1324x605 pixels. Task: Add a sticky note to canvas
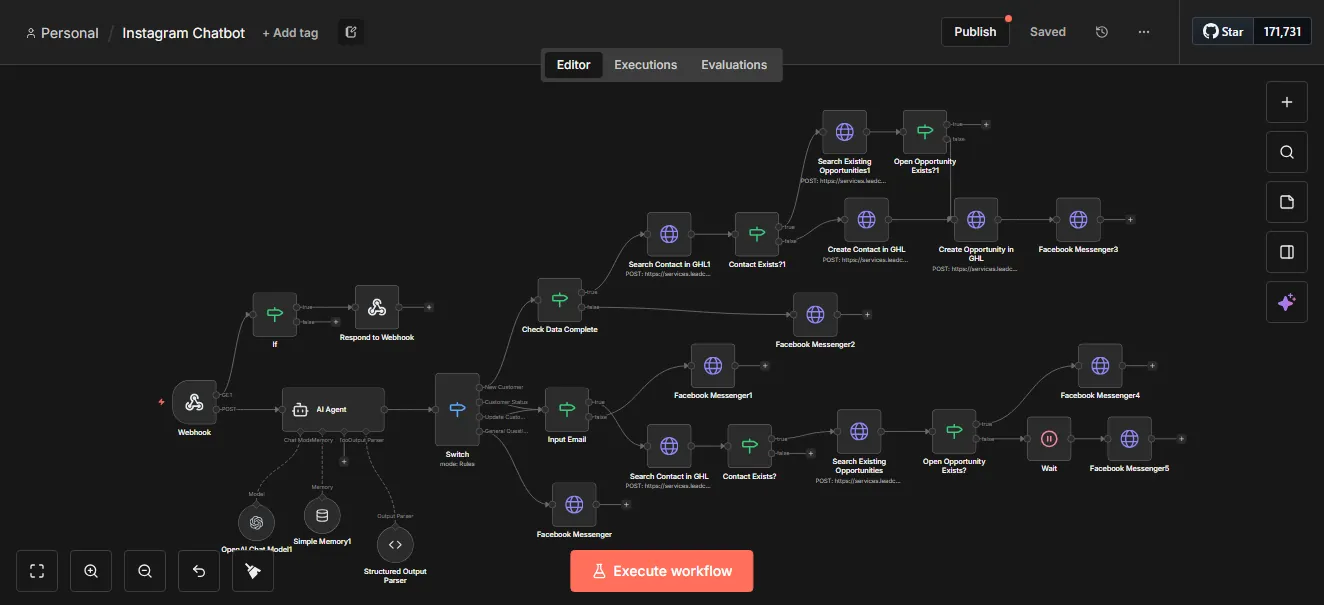(x=1287, y=202)
